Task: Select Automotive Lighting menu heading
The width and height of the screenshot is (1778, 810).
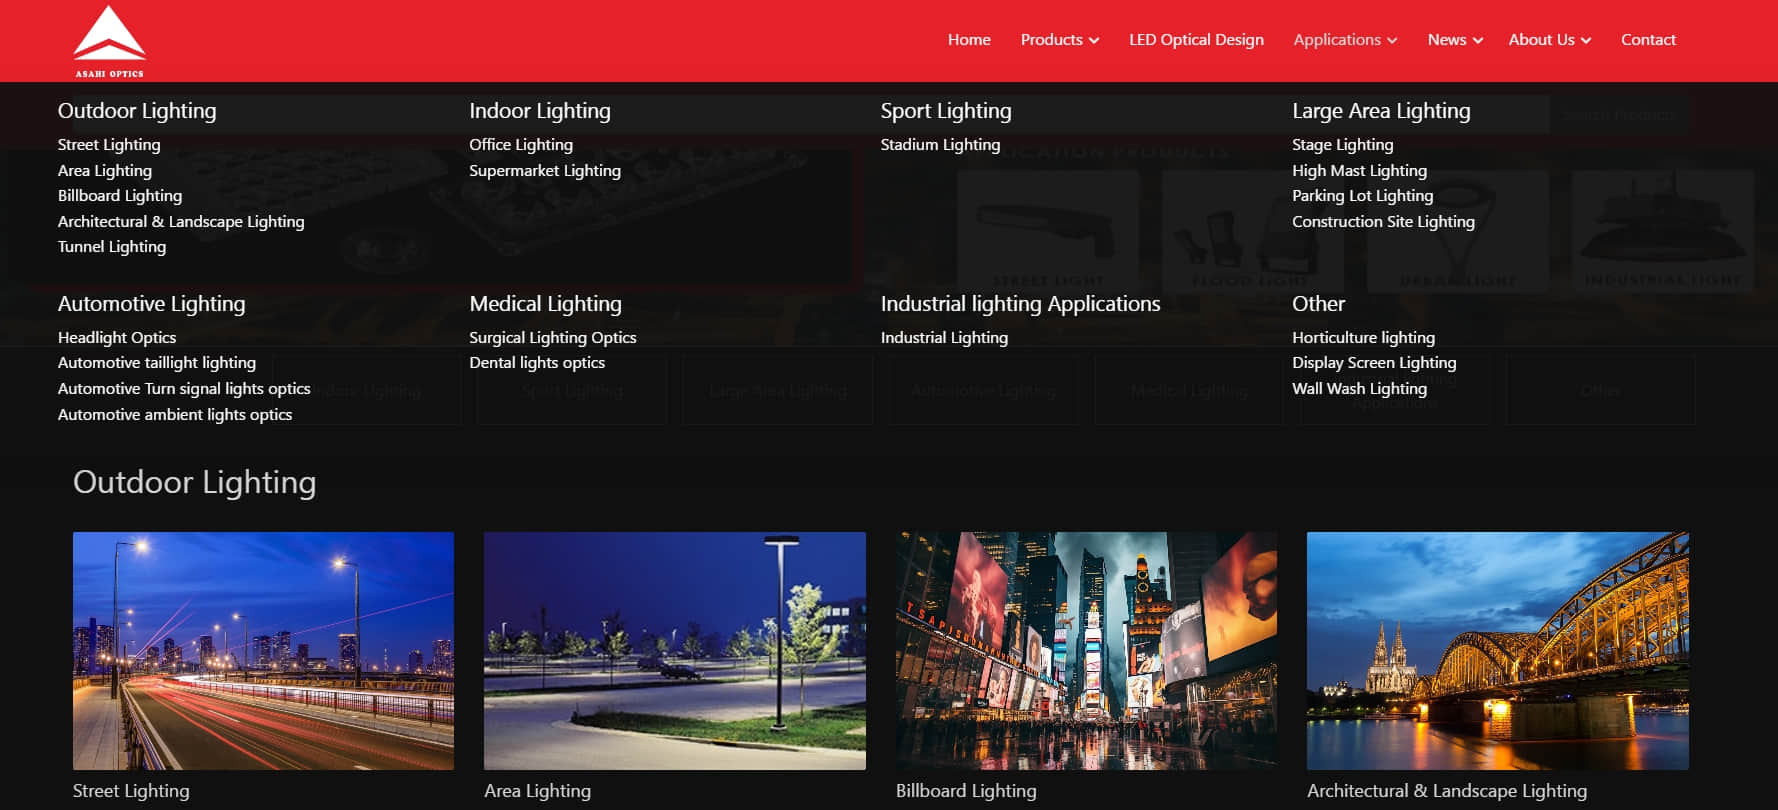Action: 151,304
